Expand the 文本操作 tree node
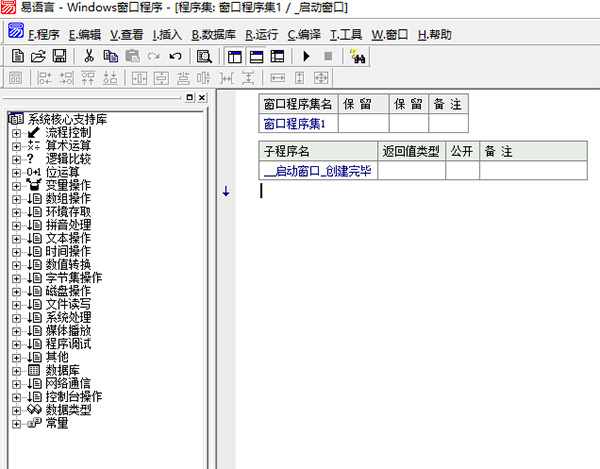The height and width of the screenshot is (469, 600). (16, 239)
